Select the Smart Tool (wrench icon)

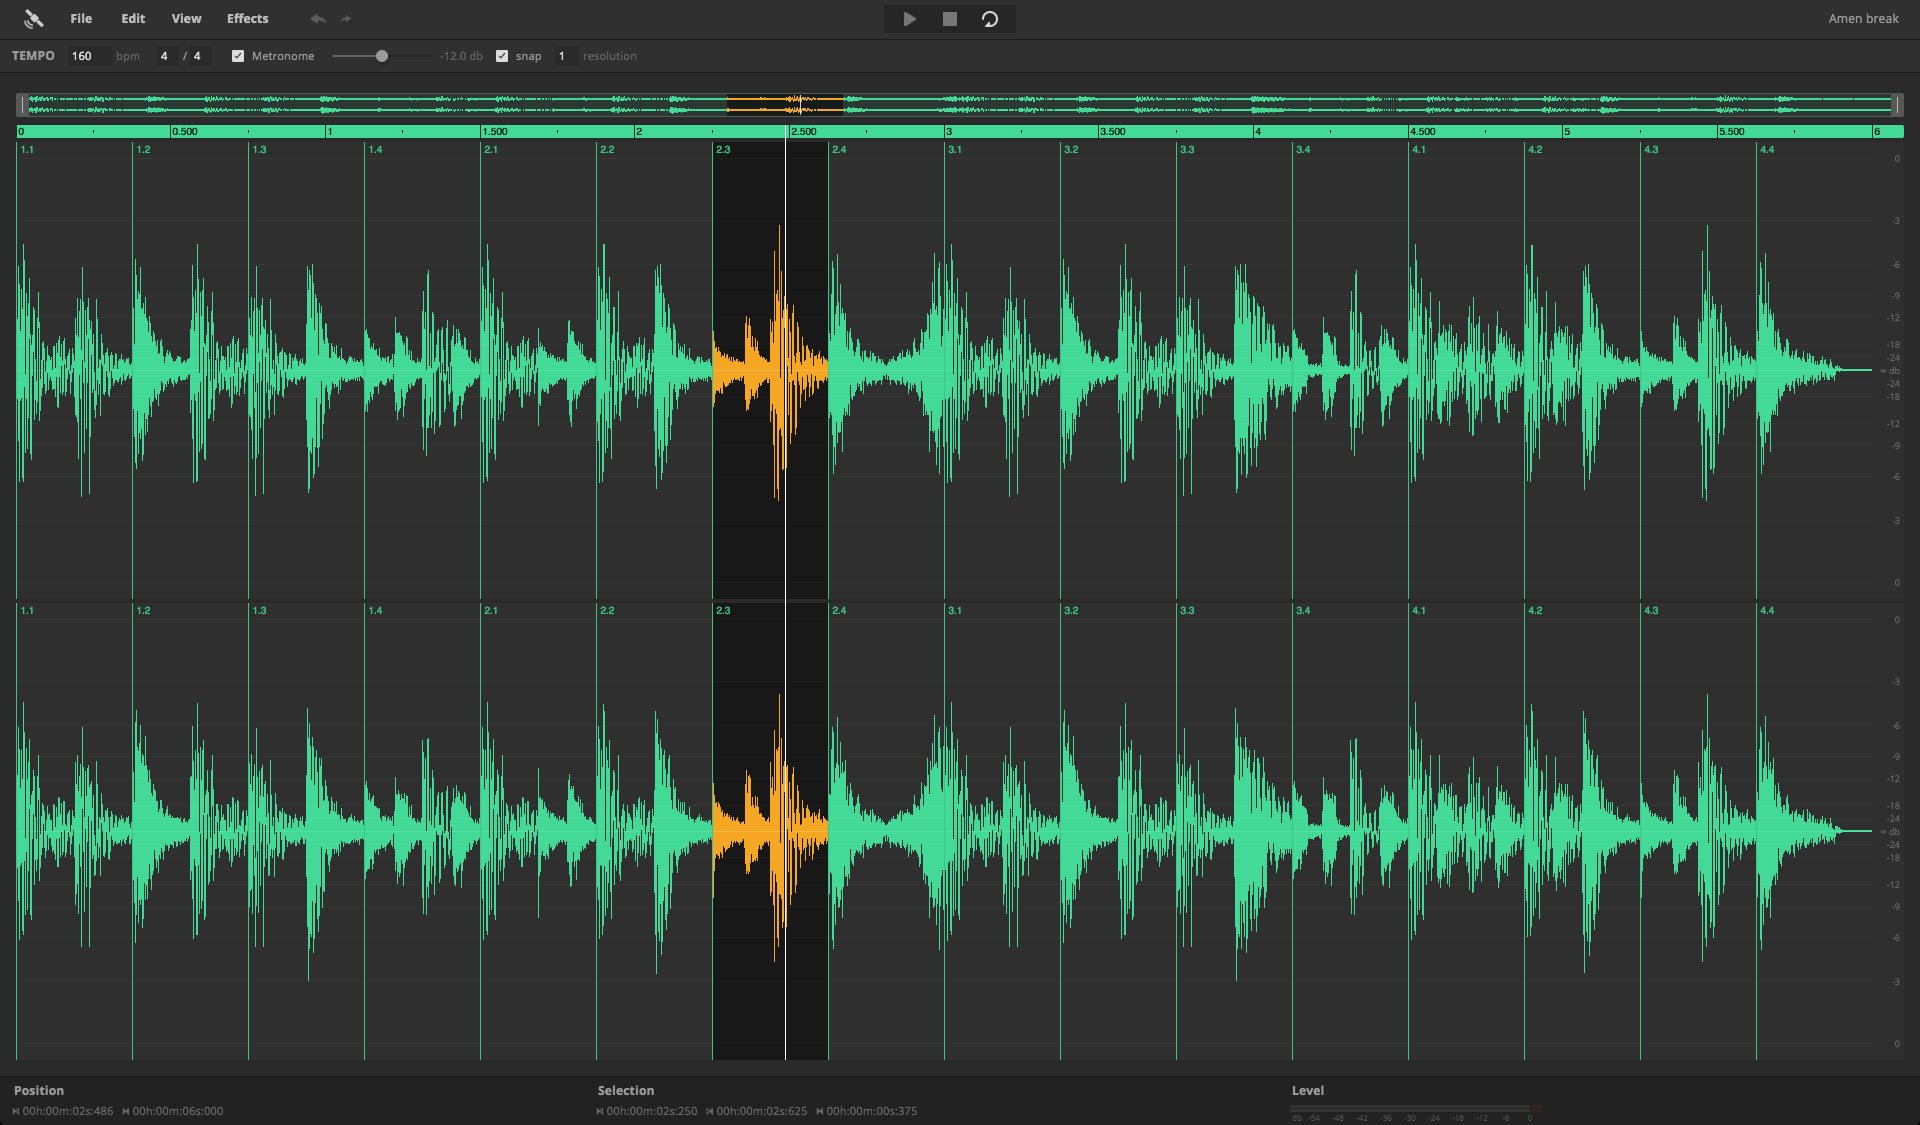[x=32, y=17]
